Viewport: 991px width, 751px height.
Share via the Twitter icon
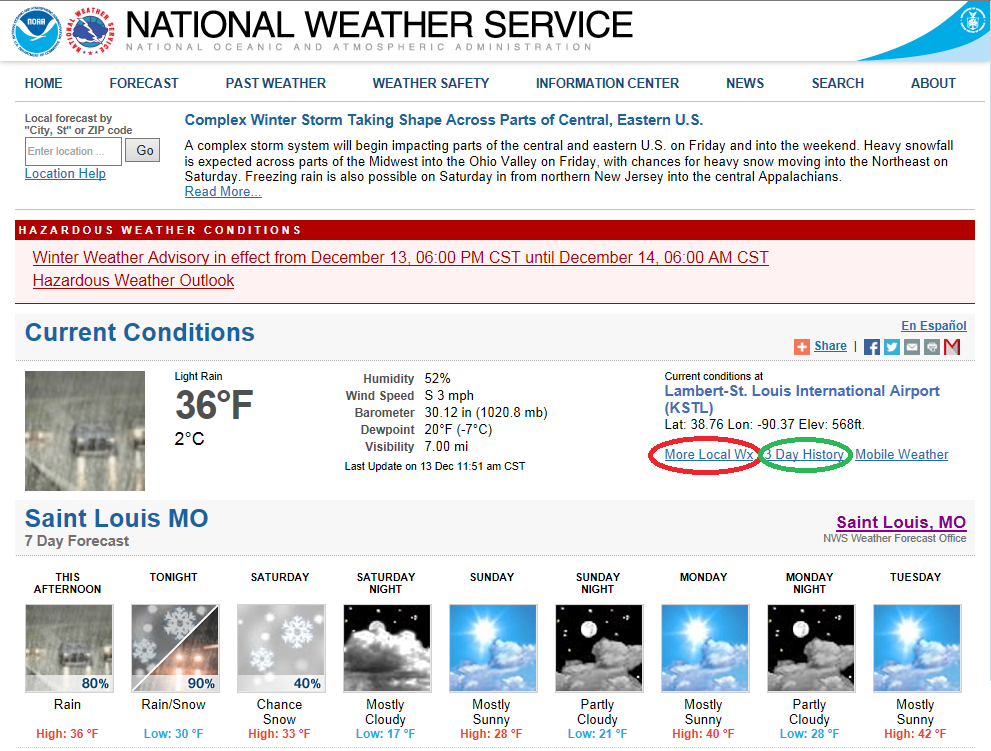[x=892, y=346]
